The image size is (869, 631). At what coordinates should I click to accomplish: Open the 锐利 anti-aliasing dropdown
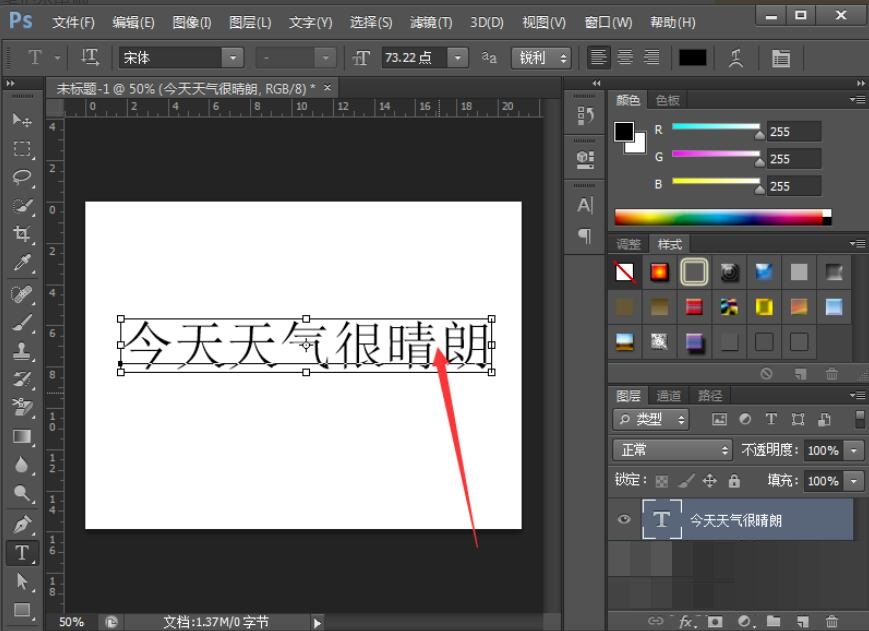click(541, 58)
